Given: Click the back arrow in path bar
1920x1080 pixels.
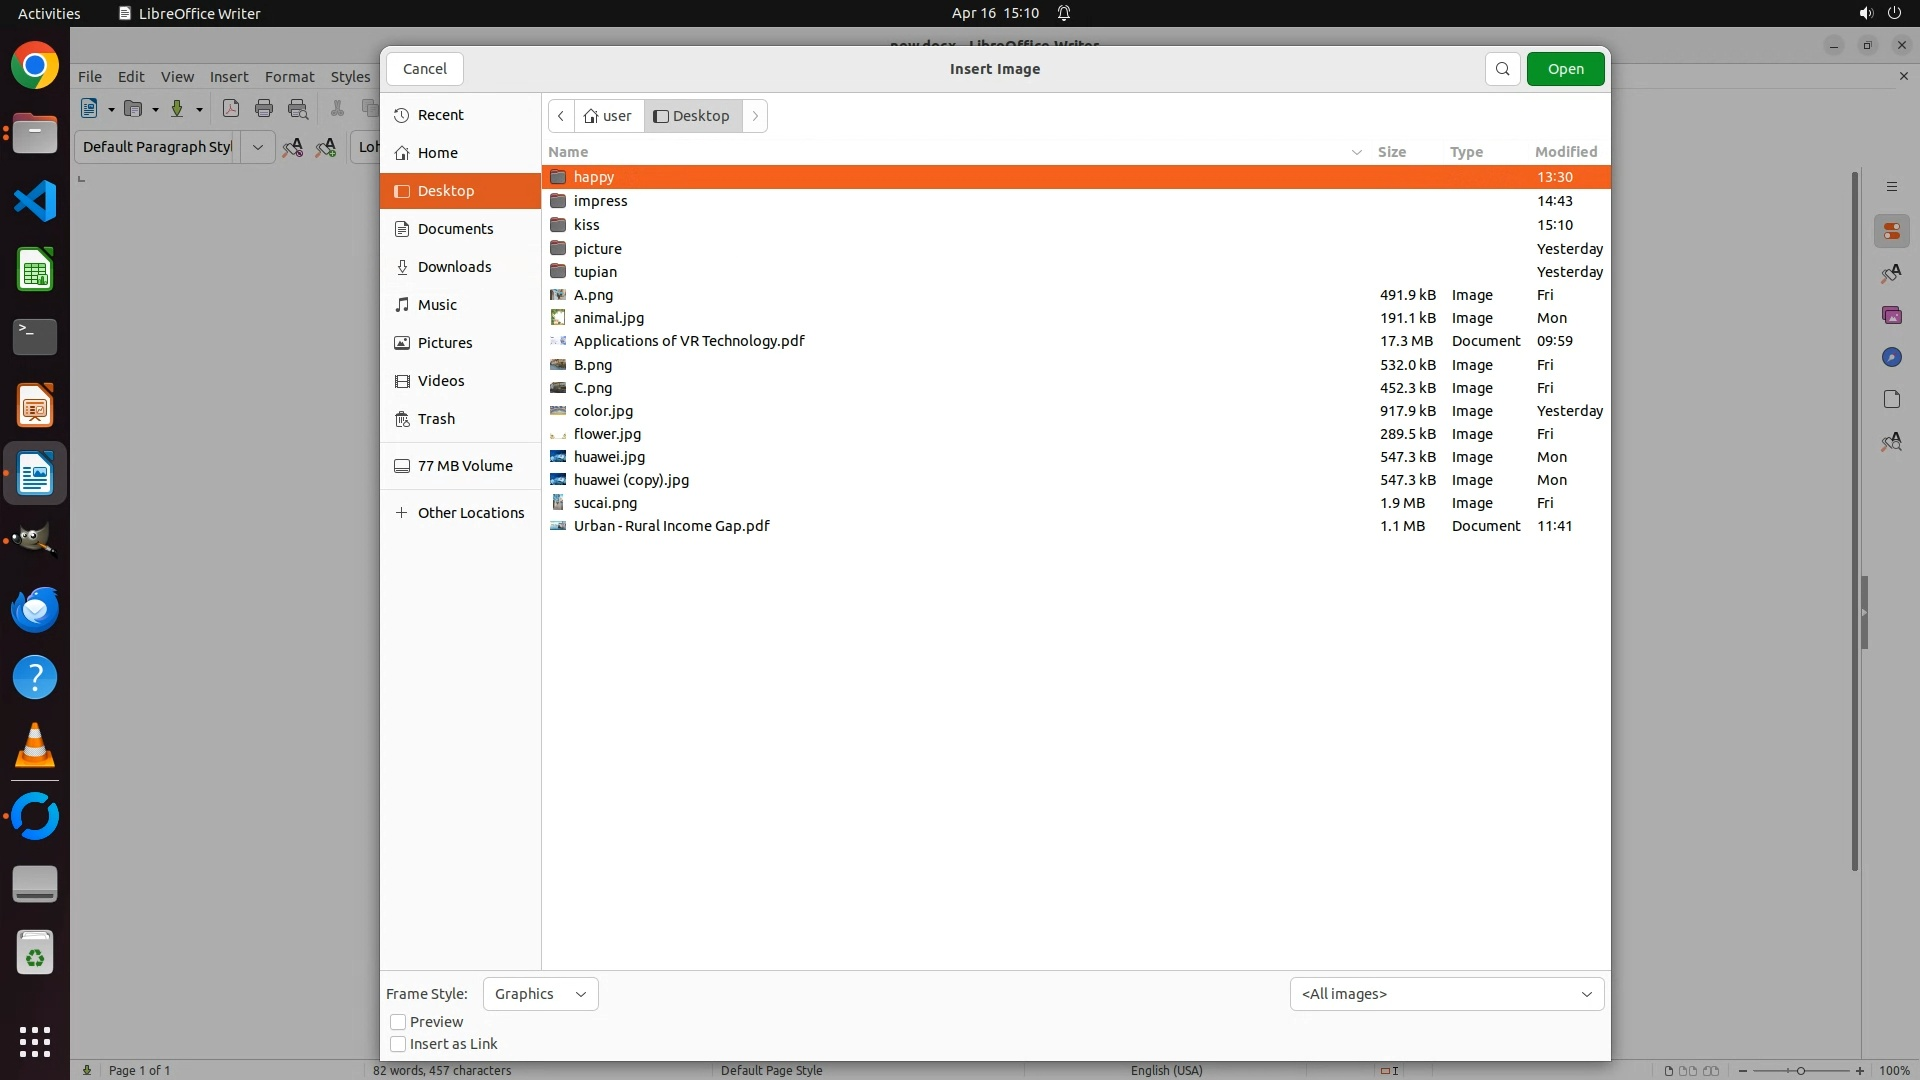Looking at the screenshot, I should point(561,116).
